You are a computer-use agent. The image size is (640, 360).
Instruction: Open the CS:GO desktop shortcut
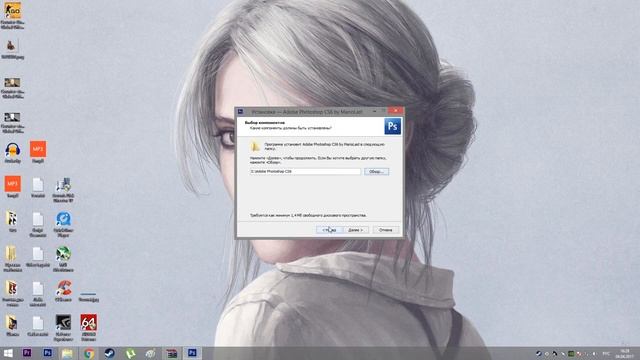point(12,16)
